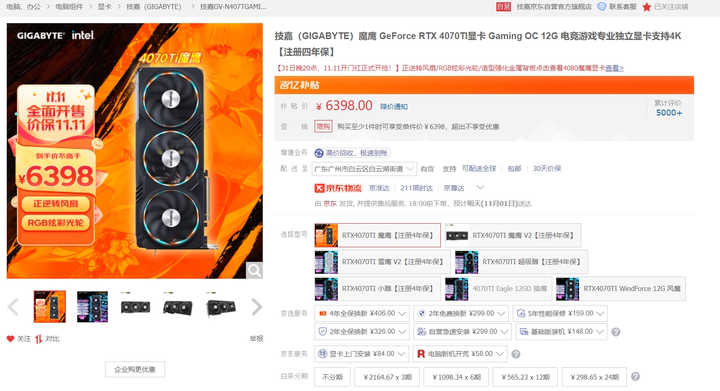Choose model RTX4070TI WindForce 12G 风魔
The height and width of the screenshot is (391, 720).
pos(620,289)
